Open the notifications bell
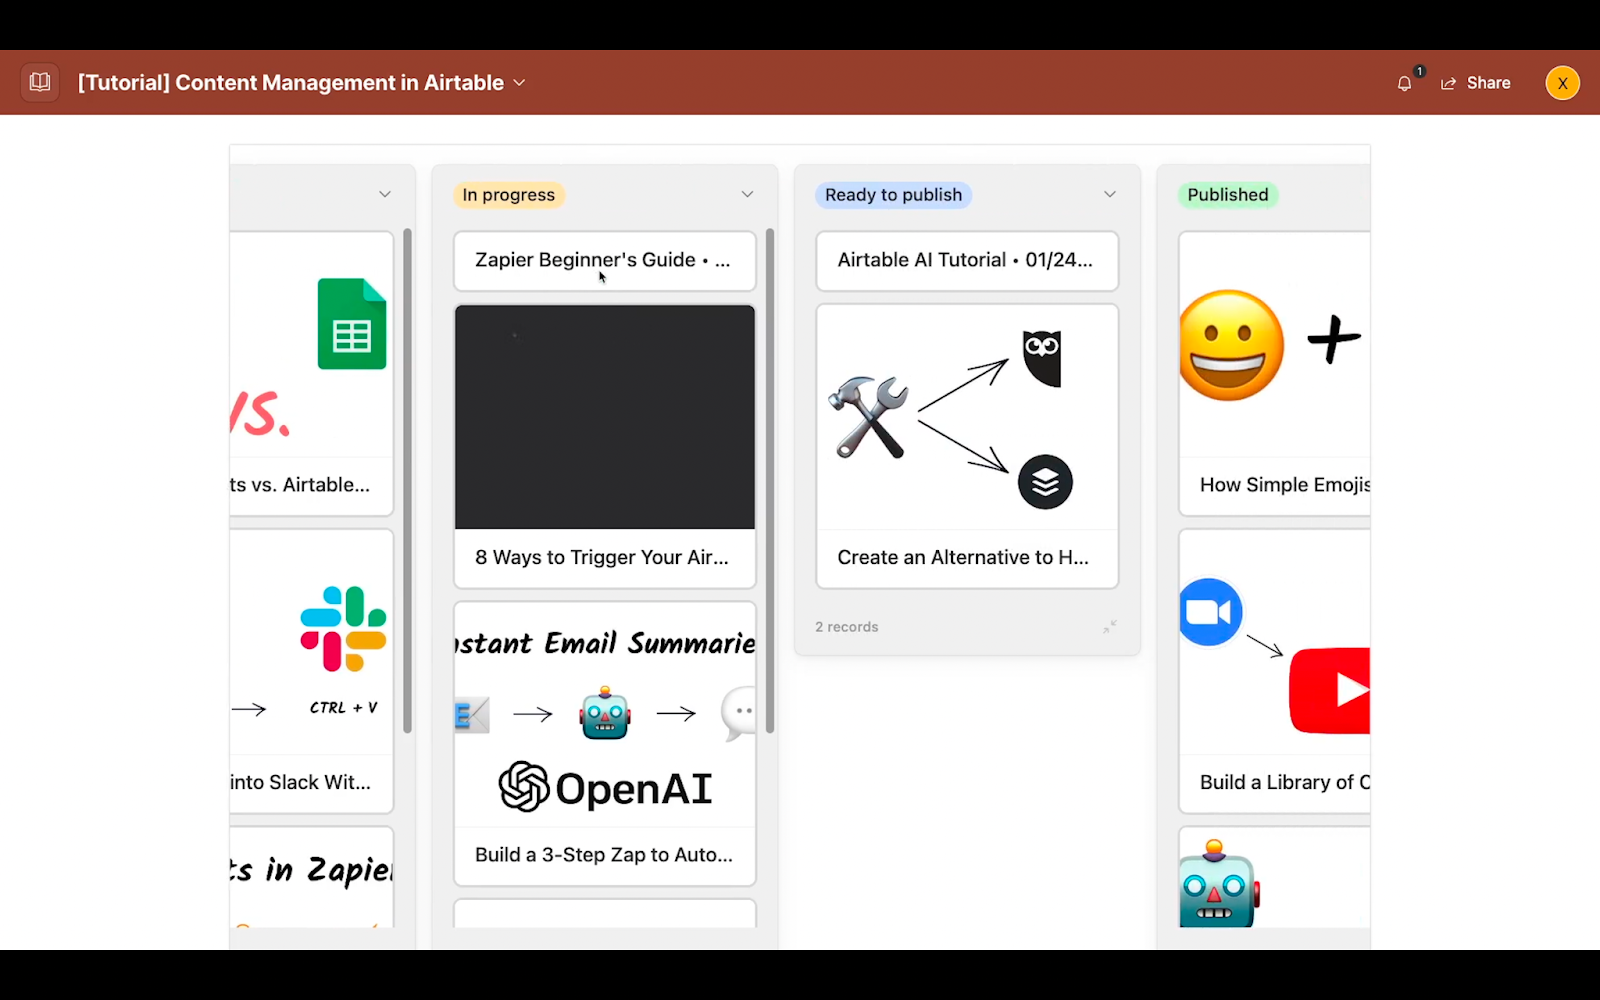 1404,83
